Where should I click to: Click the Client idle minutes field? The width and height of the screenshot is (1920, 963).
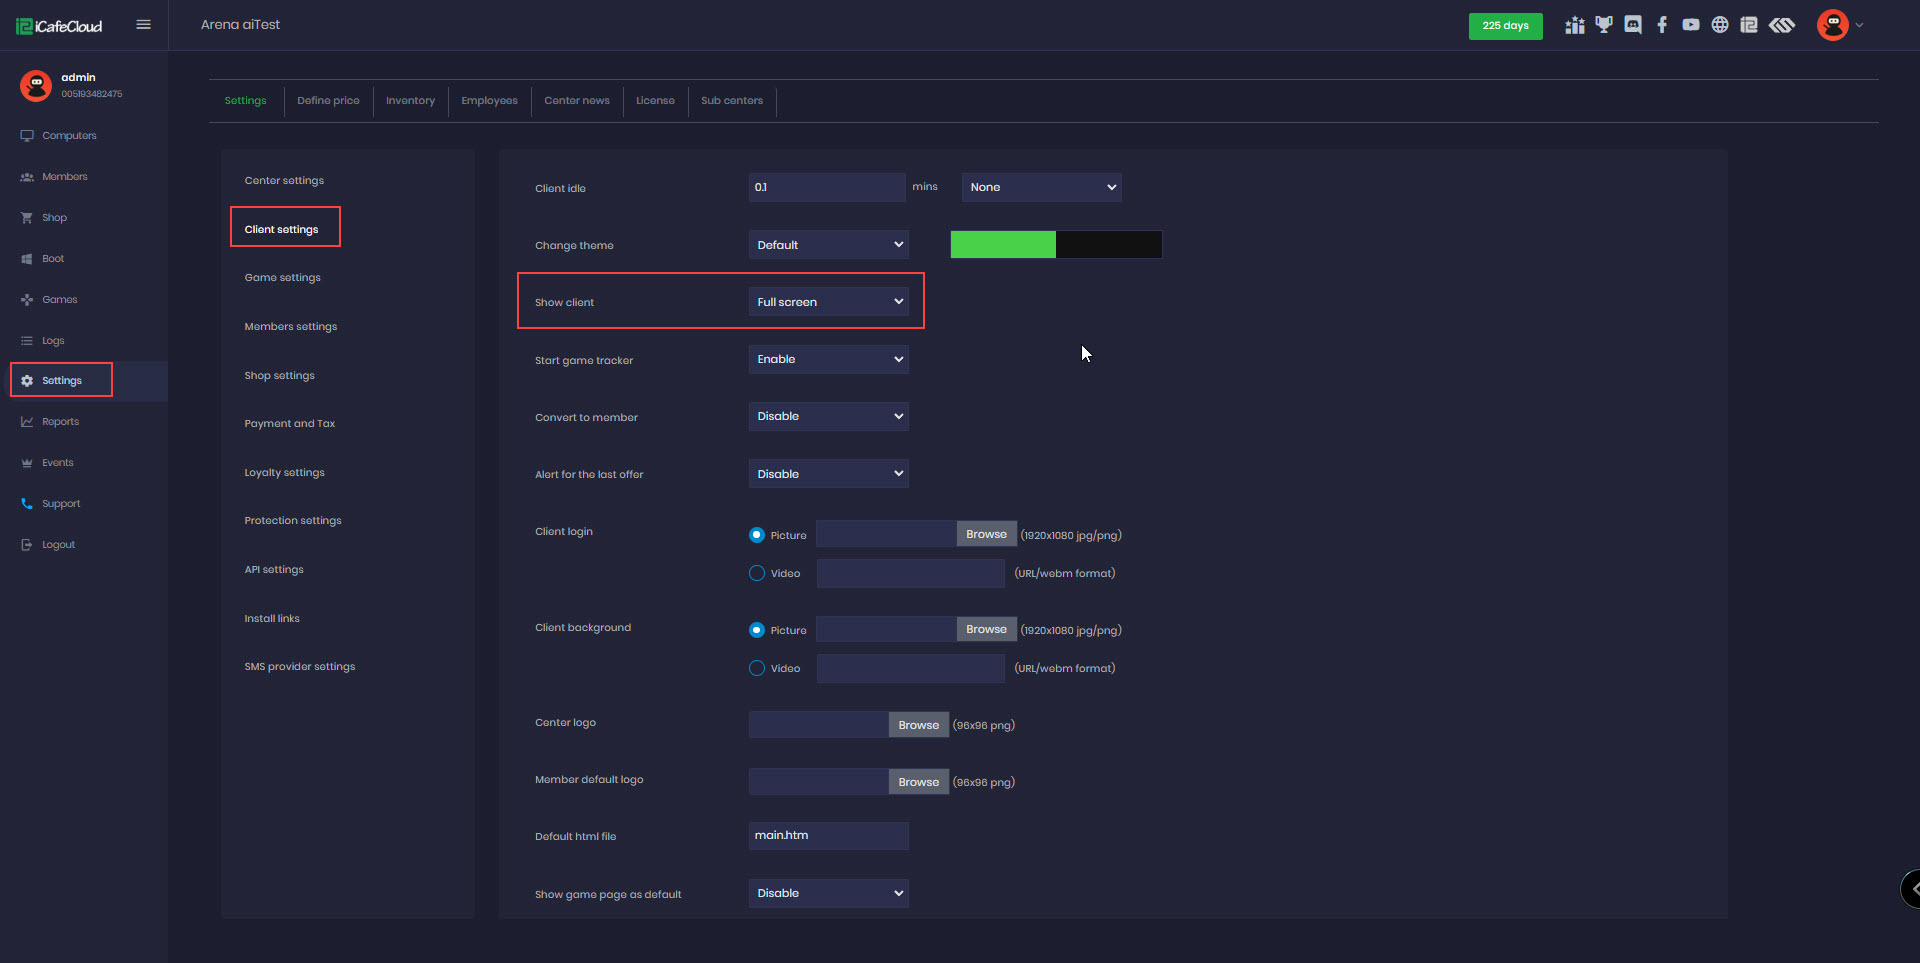click(x=826, y=187)
